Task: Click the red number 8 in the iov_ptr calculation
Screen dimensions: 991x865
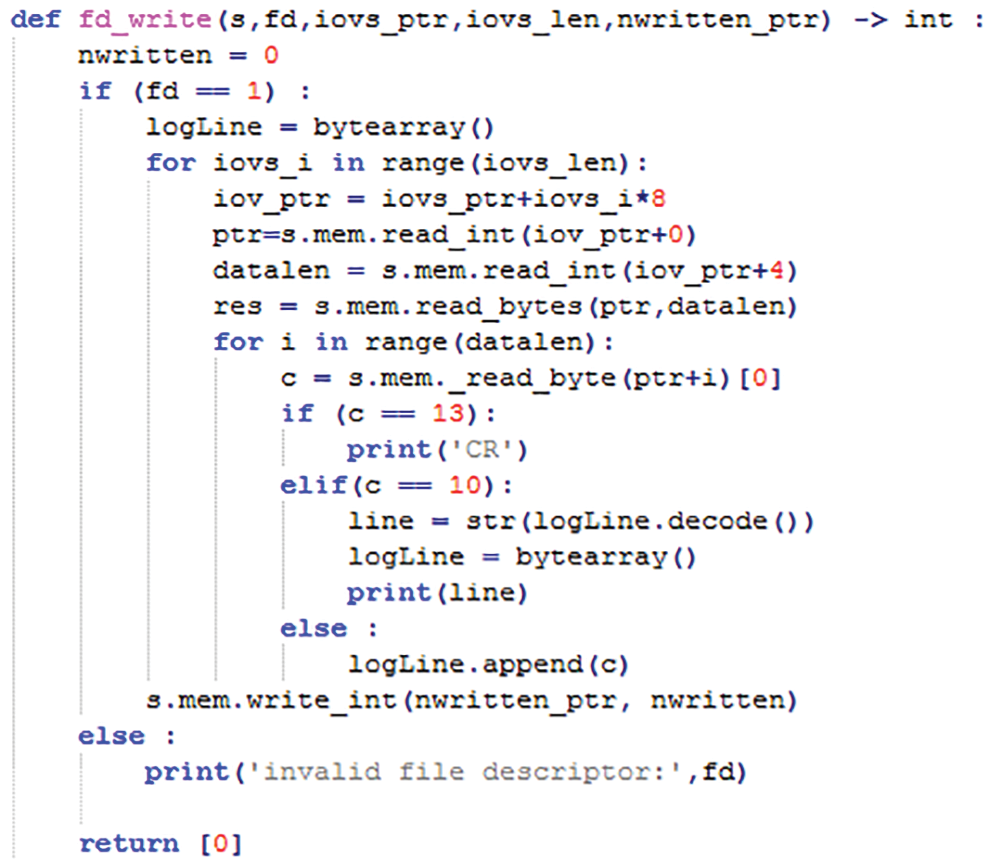Action: tap(657, 199)
